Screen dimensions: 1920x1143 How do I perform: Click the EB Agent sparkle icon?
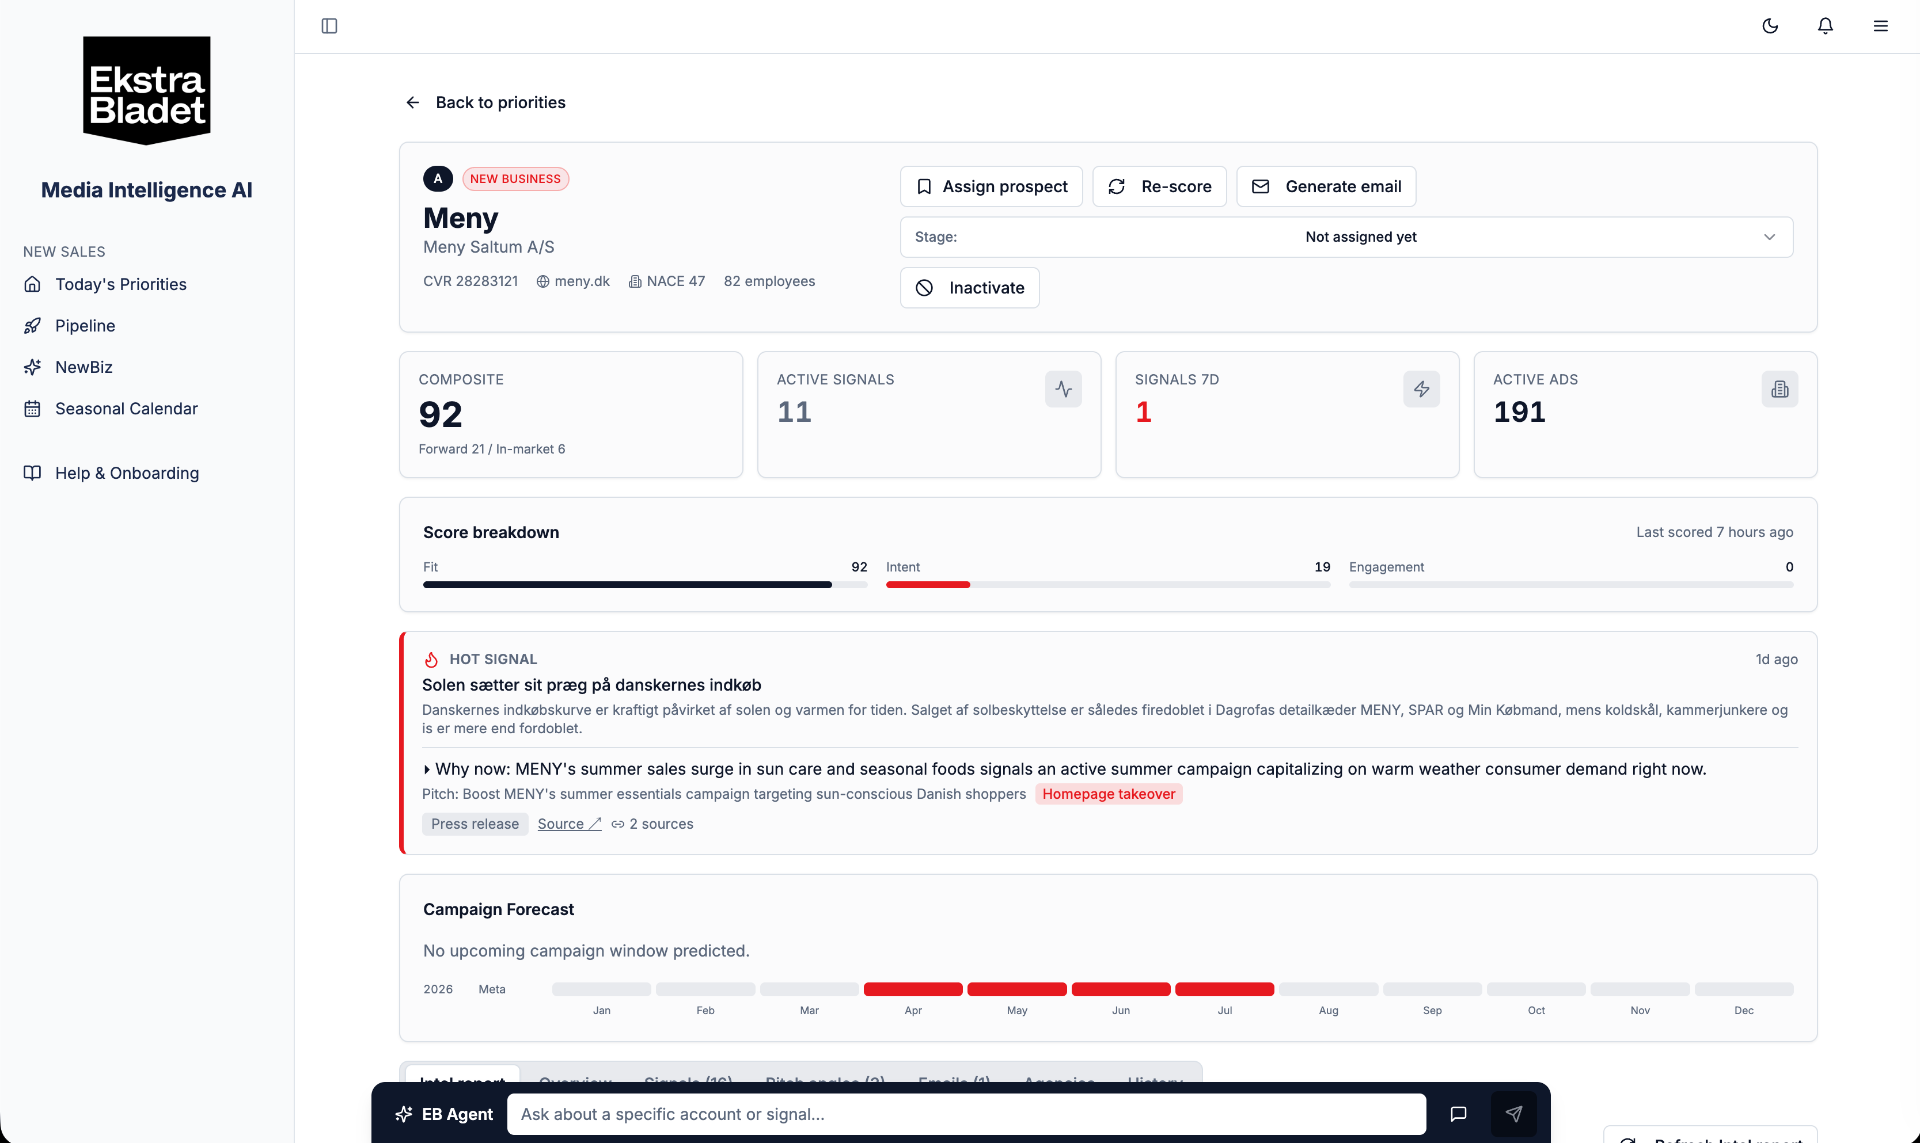404,1115
